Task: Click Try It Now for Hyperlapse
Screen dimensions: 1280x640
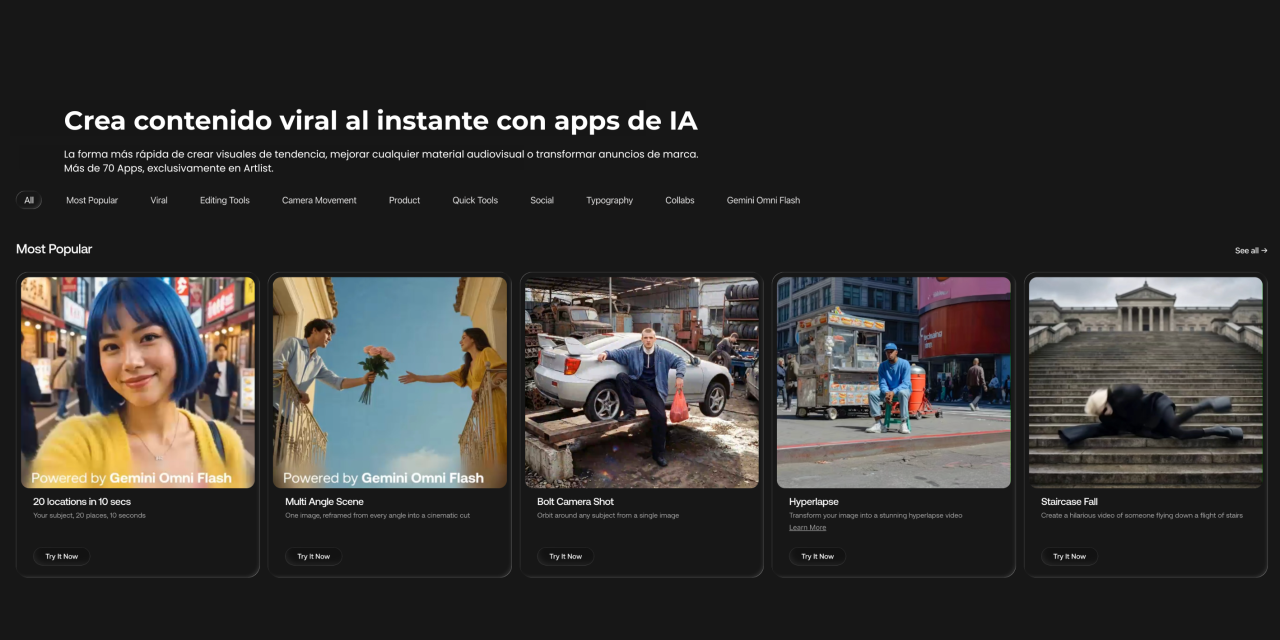Action: coord(817,556)
